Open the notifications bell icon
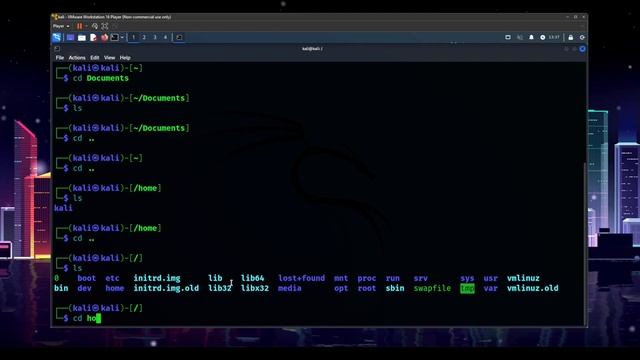 531,37
